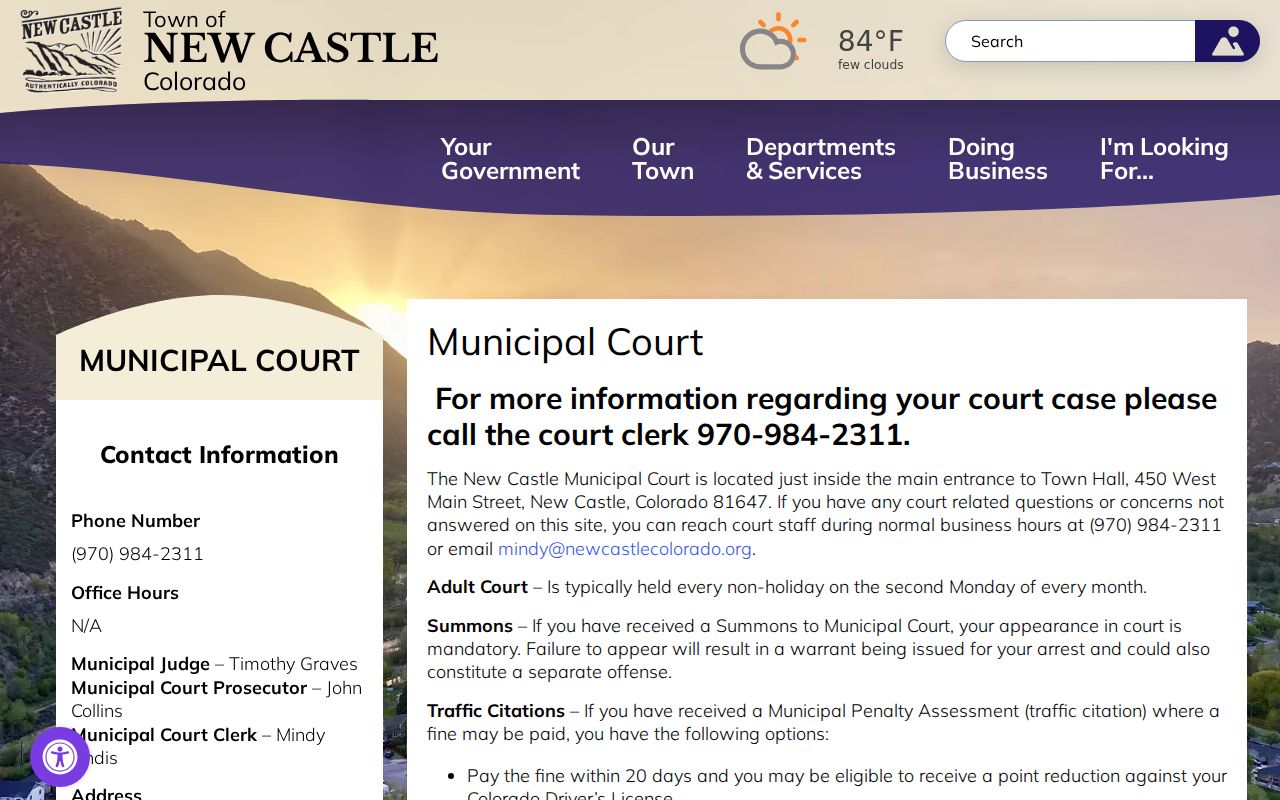This screenshot has width=1280, height=800.
Task: Click the New Castle town logo
Action: [72, 50]
